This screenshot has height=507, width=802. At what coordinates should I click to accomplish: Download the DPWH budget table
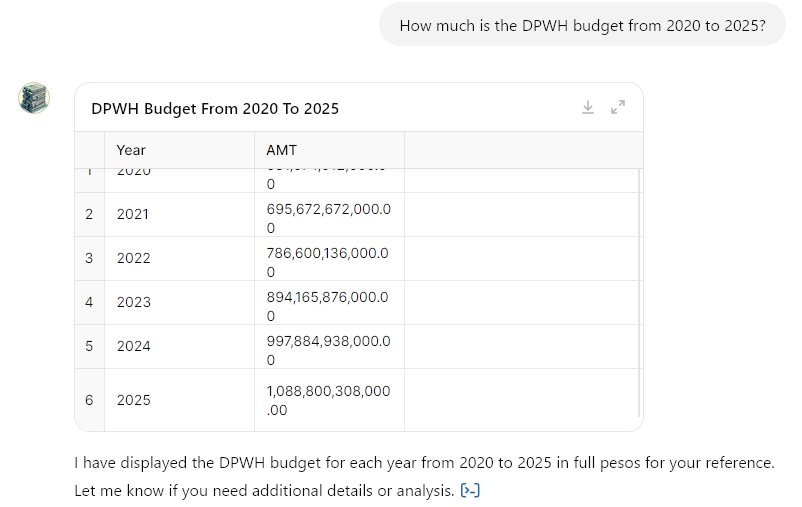pos(588,107)
